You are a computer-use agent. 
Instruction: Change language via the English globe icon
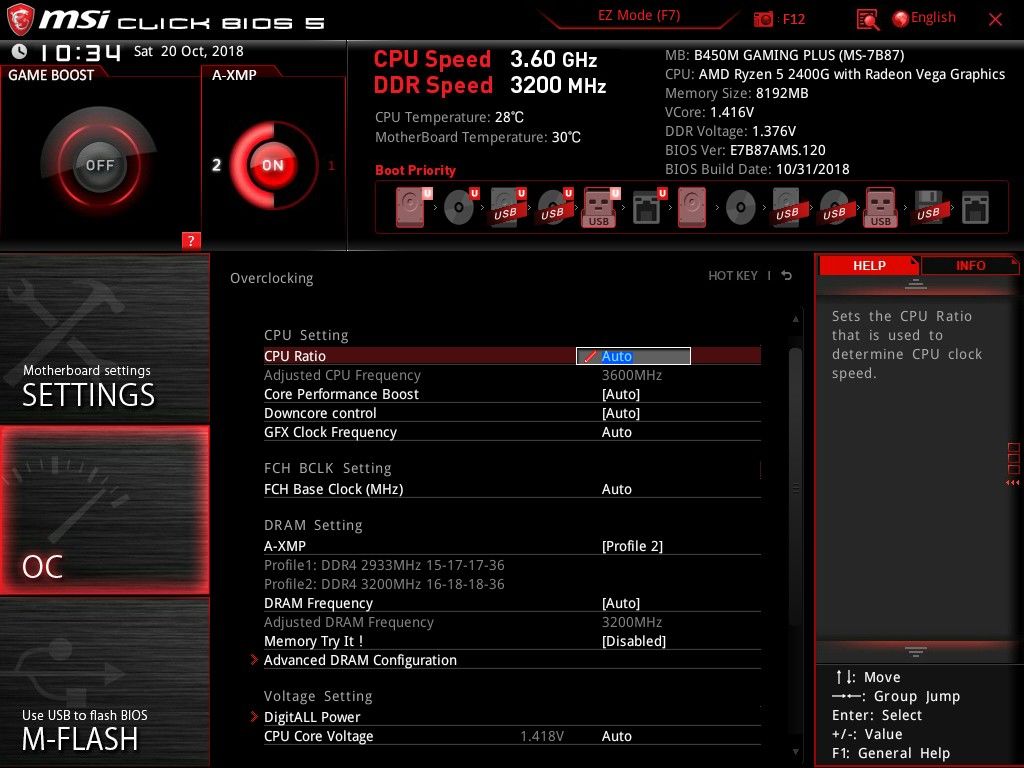click(x=924, y=18)
